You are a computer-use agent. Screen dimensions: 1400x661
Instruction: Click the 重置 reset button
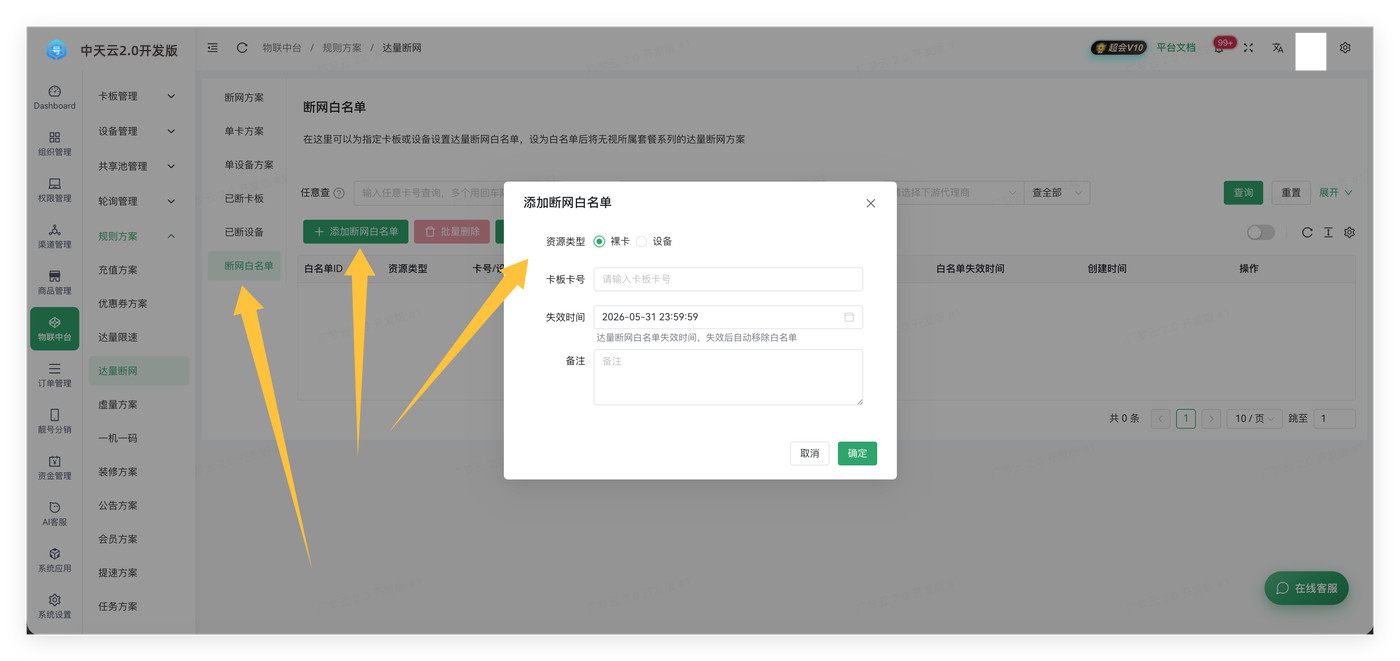(1291, 193)
